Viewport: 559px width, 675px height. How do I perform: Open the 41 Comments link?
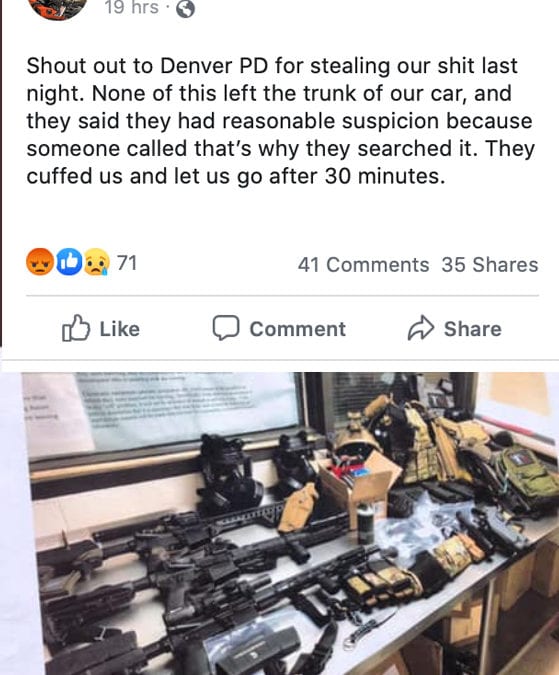[x=363, y=265]
